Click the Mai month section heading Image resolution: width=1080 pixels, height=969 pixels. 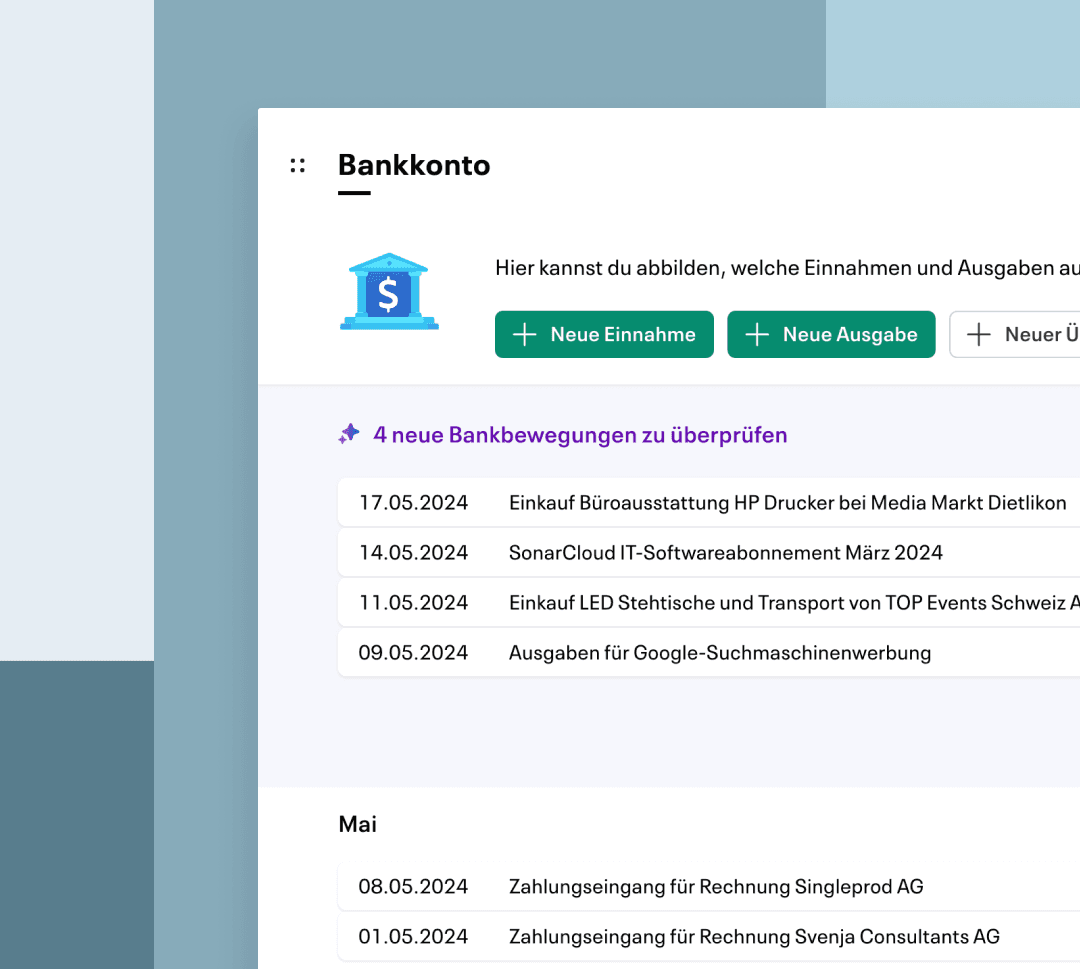click(357, 824)
